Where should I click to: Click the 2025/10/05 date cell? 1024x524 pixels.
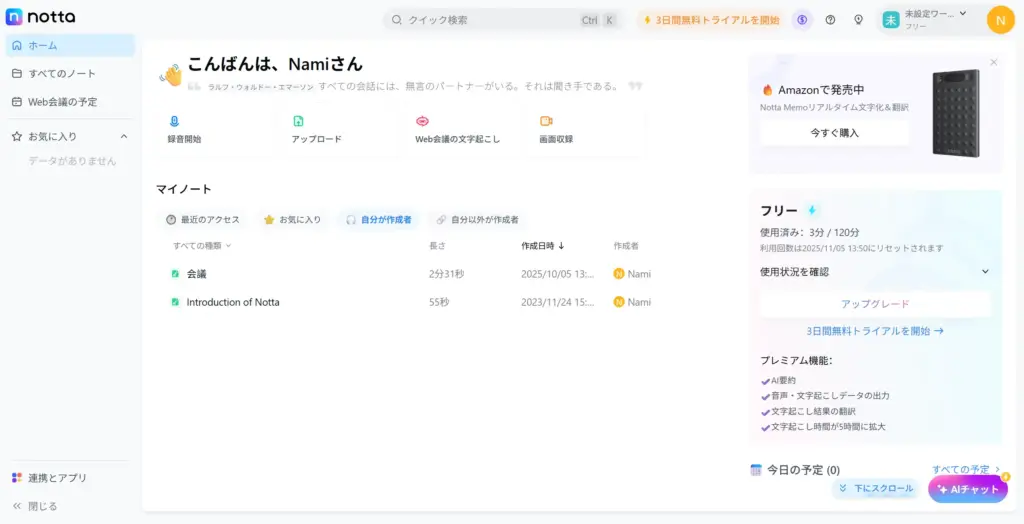coord(558,274)
